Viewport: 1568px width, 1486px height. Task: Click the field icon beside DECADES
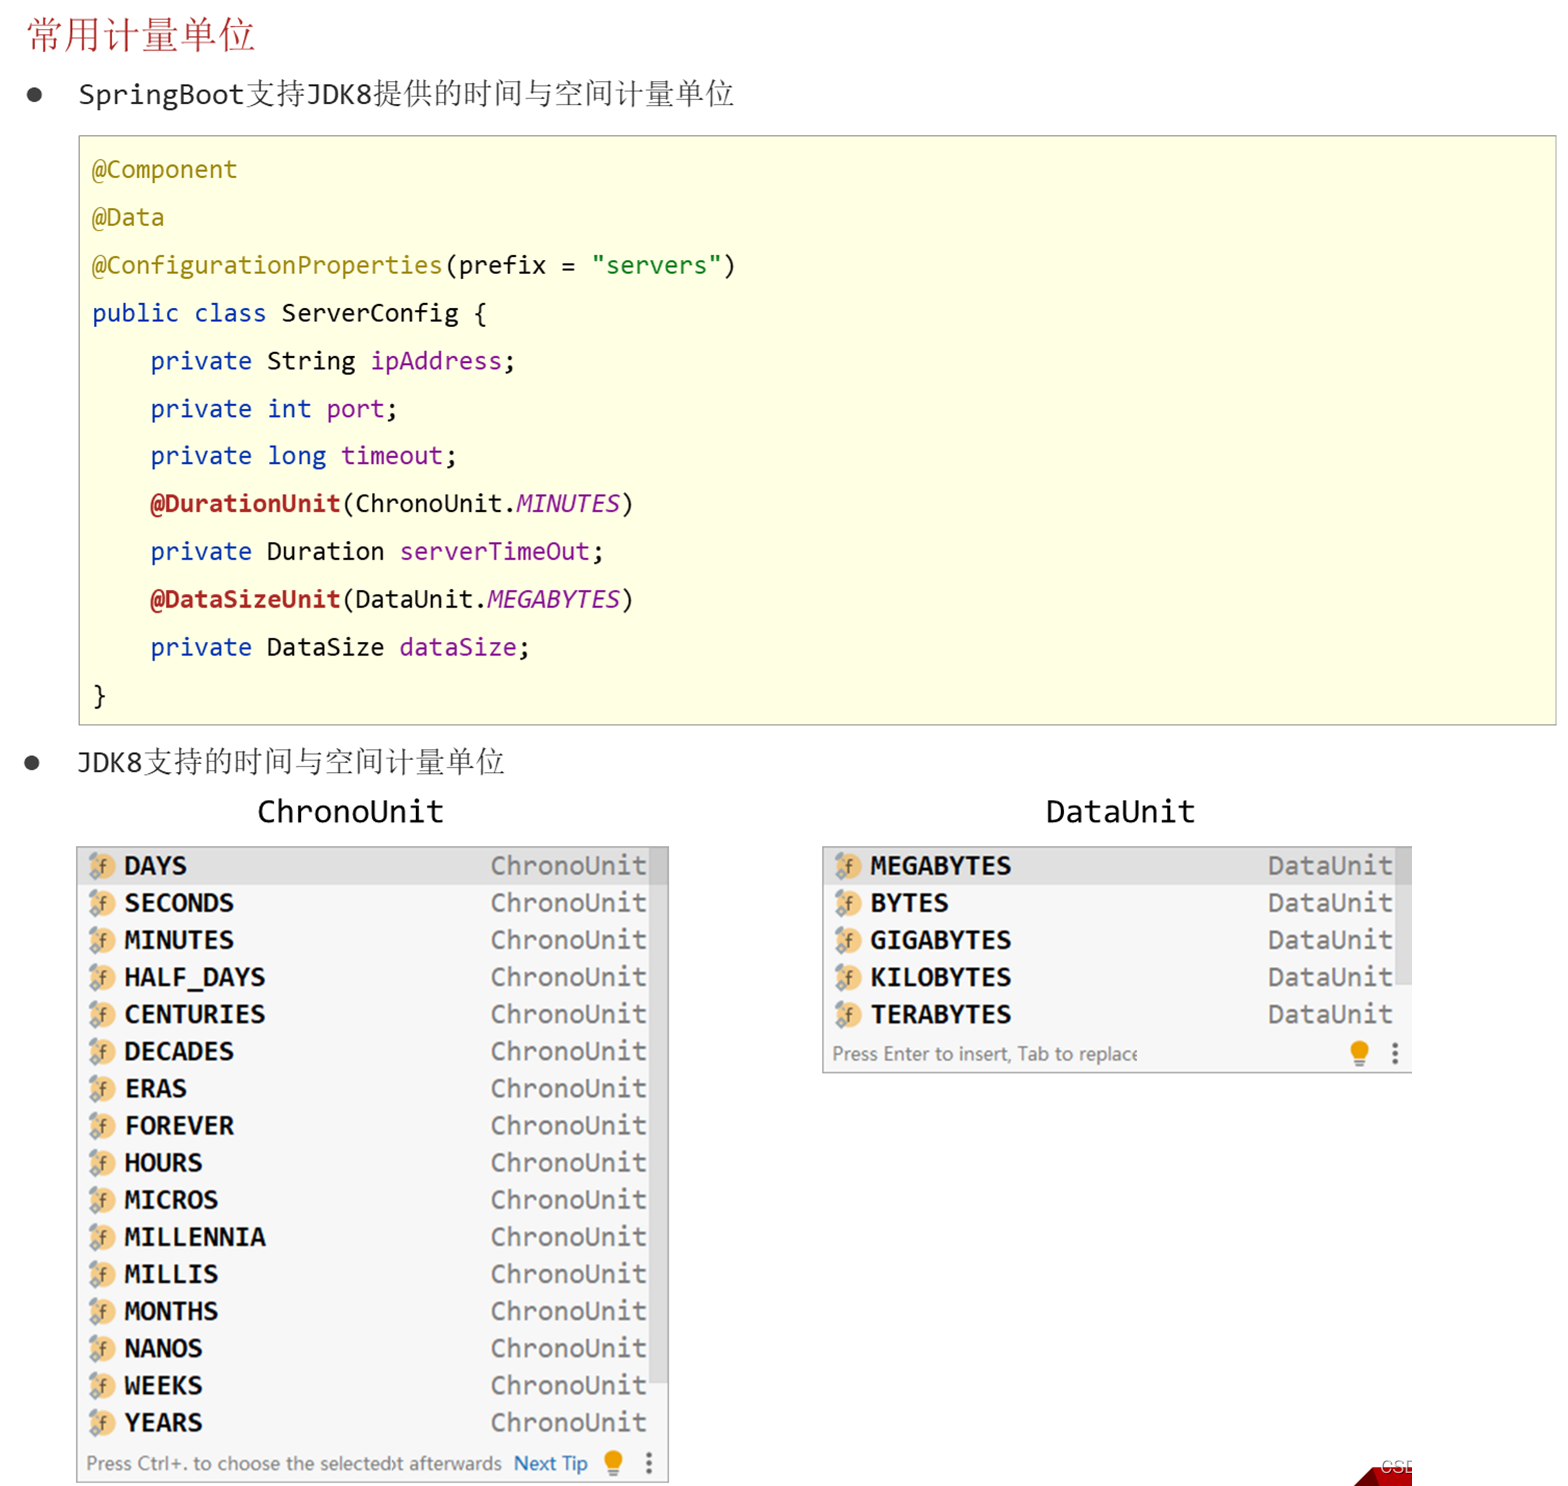101,1050
